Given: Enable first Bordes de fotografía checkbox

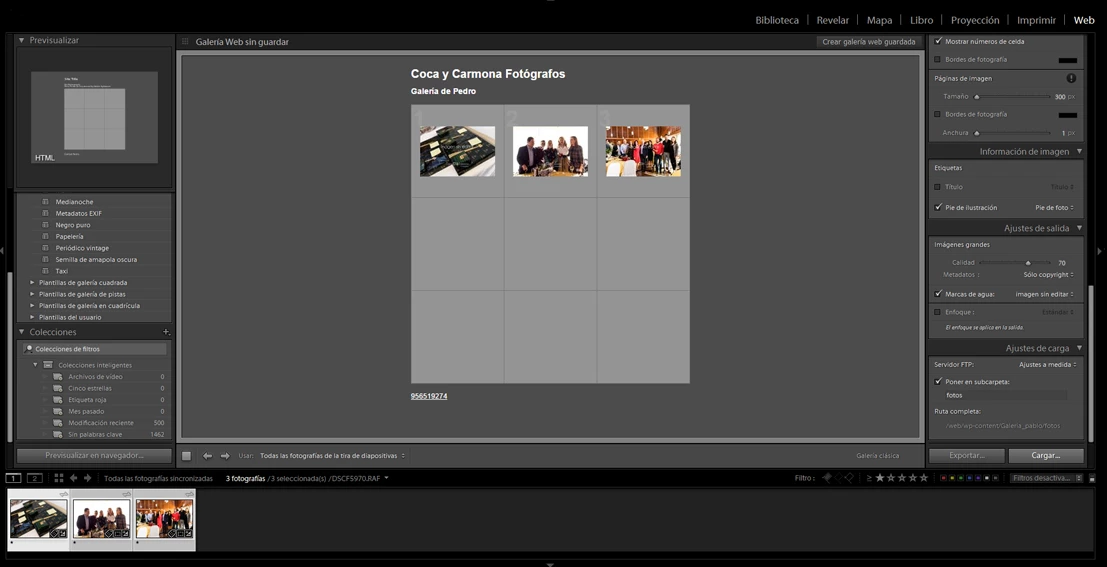Looking at the screenshot, I should (x=938, y=60).
